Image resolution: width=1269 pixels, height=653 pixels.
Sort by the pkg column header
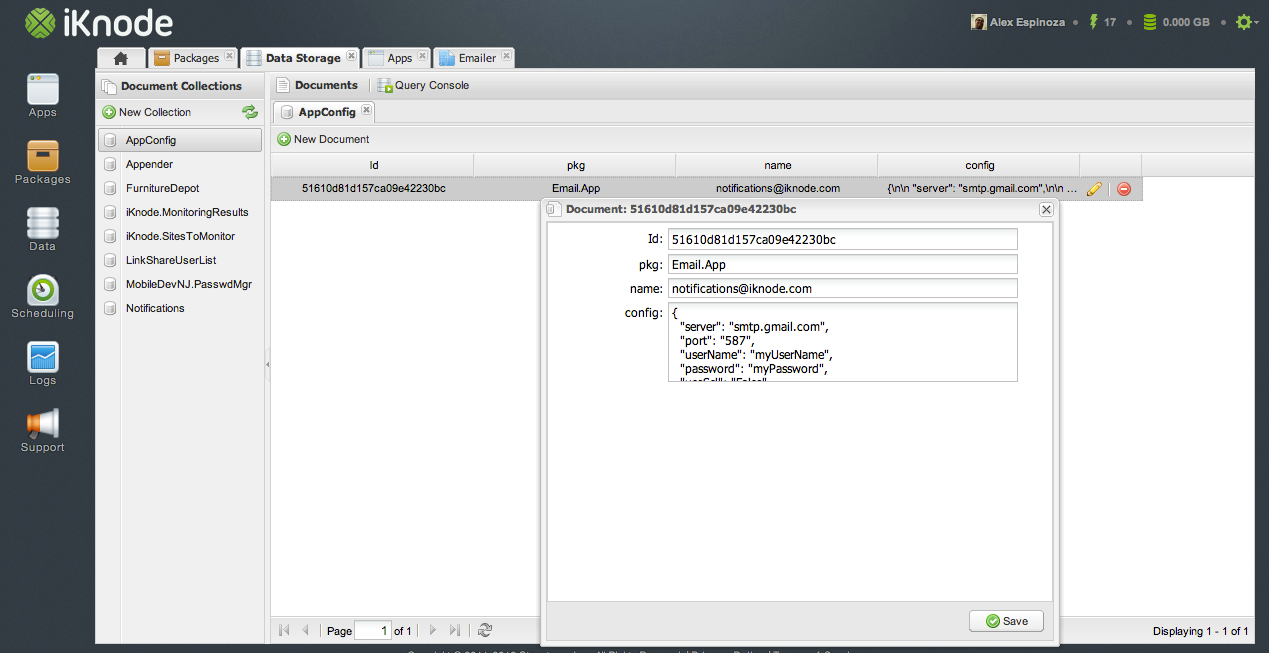(x=575, y=165)
